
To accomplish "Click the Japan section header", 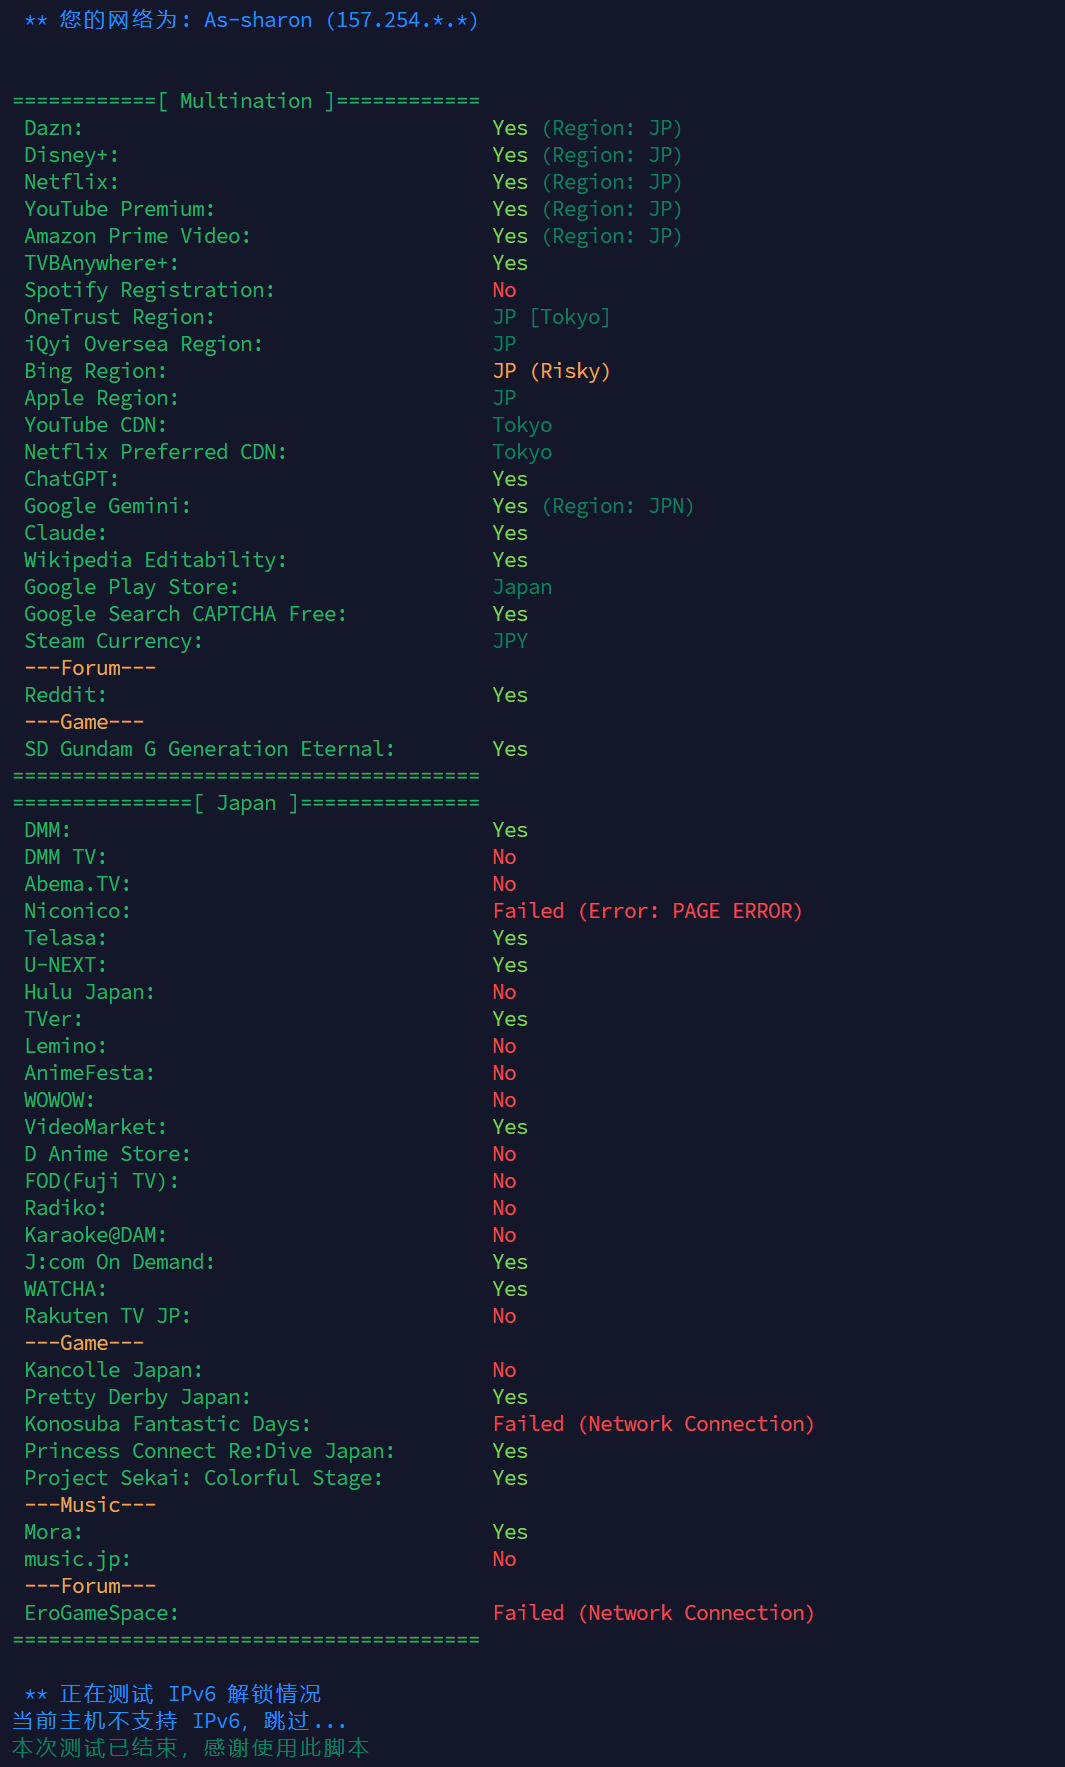I will 246,803.
